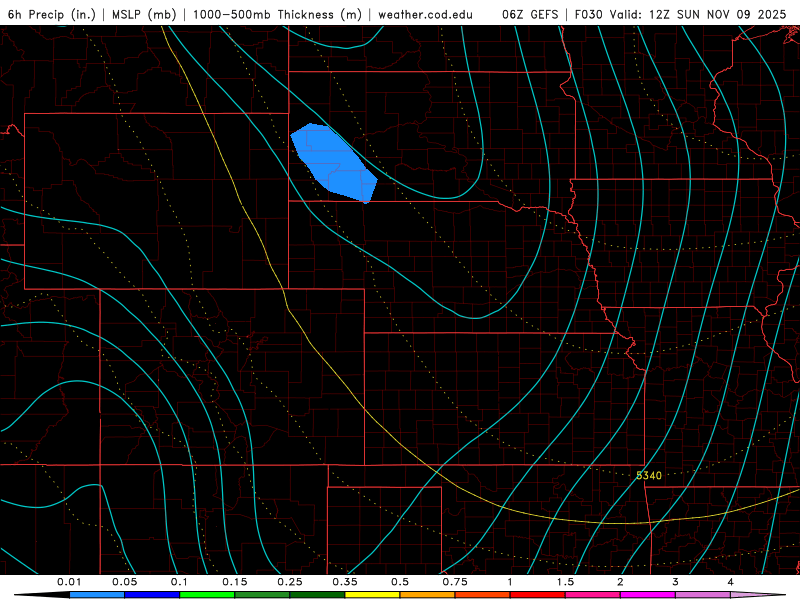
Task: Click the '1000-500mb Thickness (m)' title text
Action: pos(277,14)
